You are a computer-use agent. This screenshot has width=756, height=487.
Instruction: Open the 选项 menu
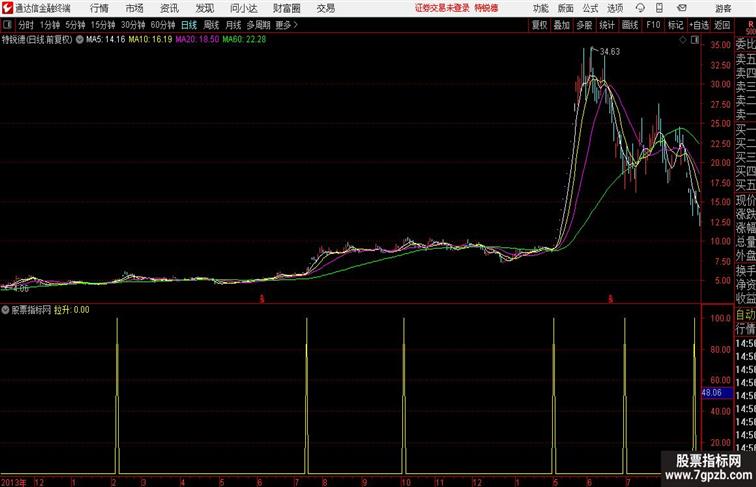615,8
